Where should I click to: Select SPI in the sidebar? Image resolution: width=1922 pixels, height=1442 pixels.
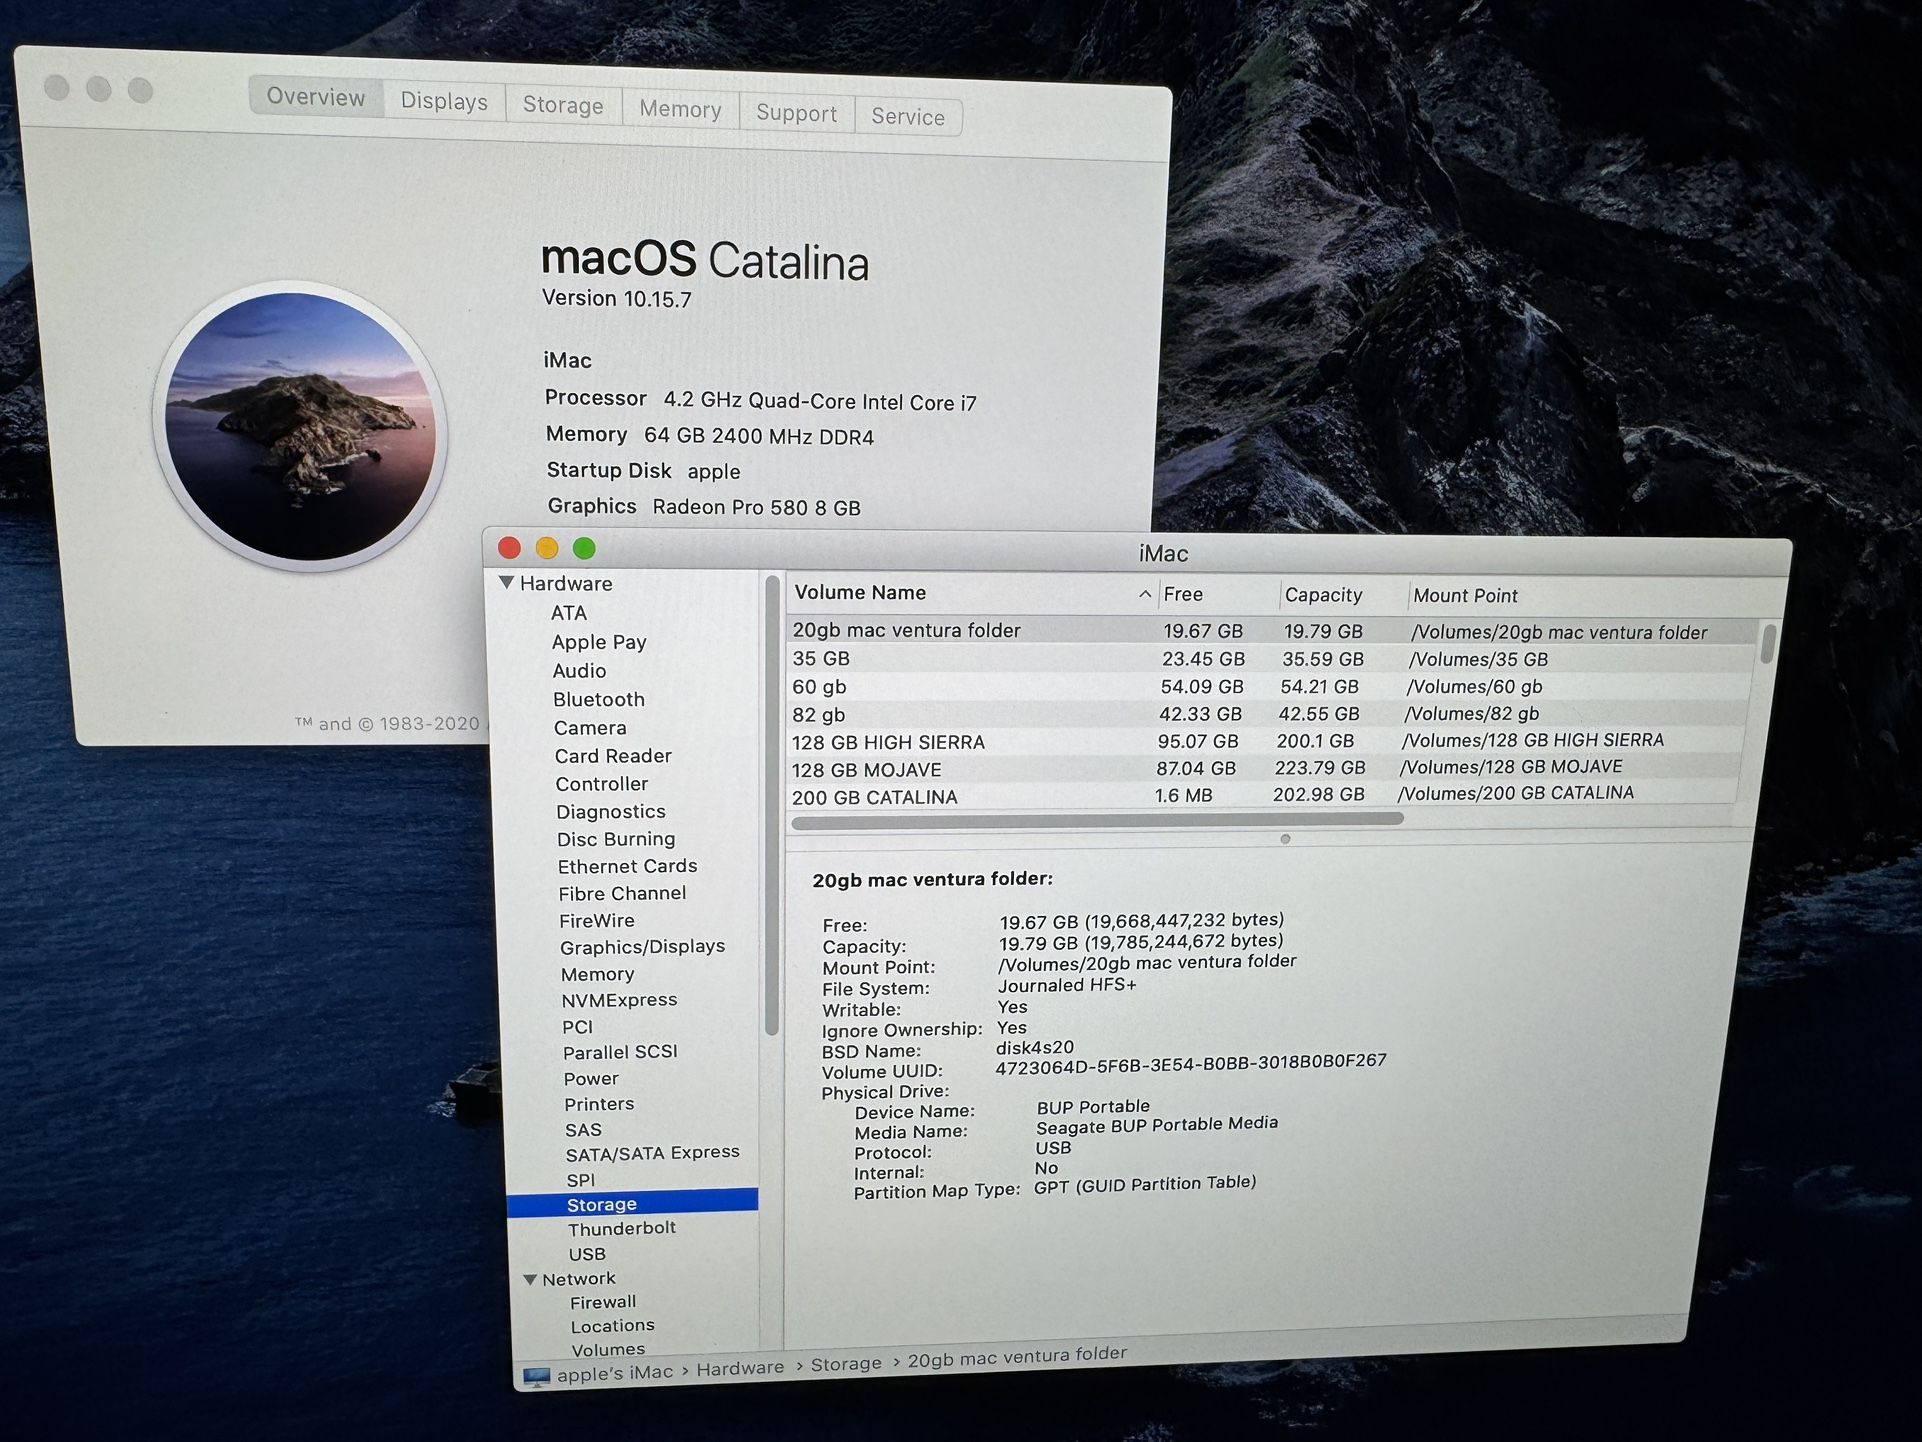click(580, 1180)
